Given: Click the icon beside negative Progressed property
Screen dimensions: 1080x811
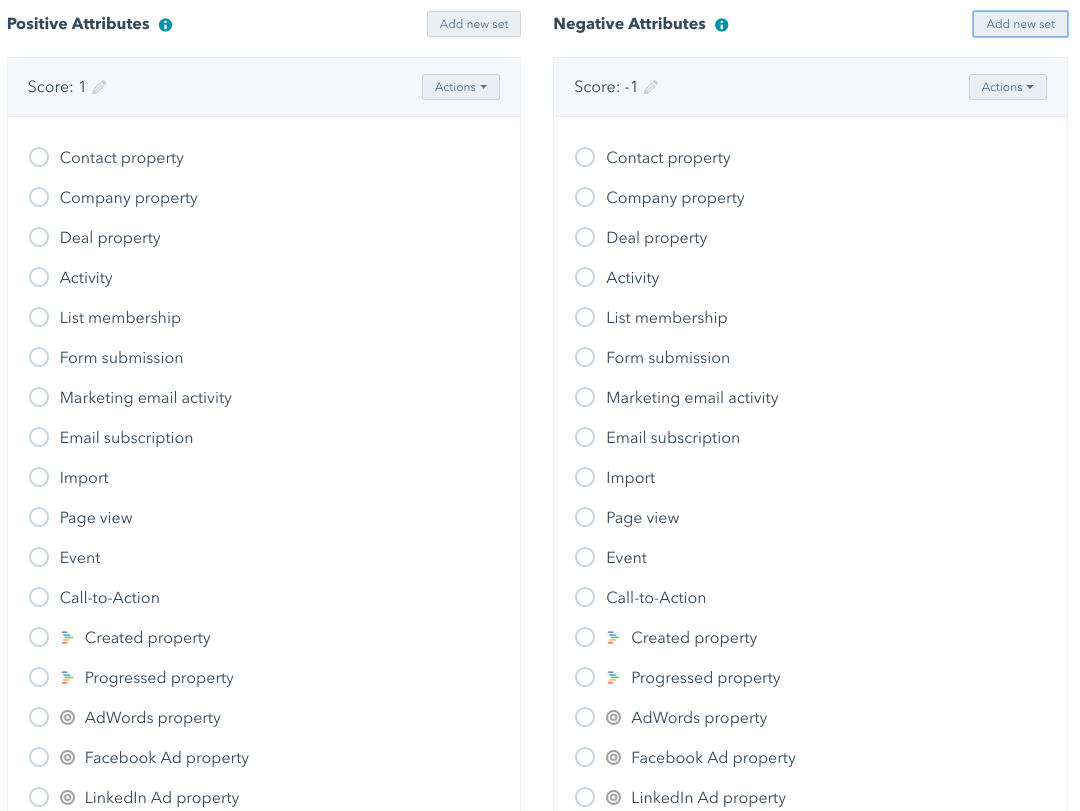Looking at the screenshot, I should point(614,678).
